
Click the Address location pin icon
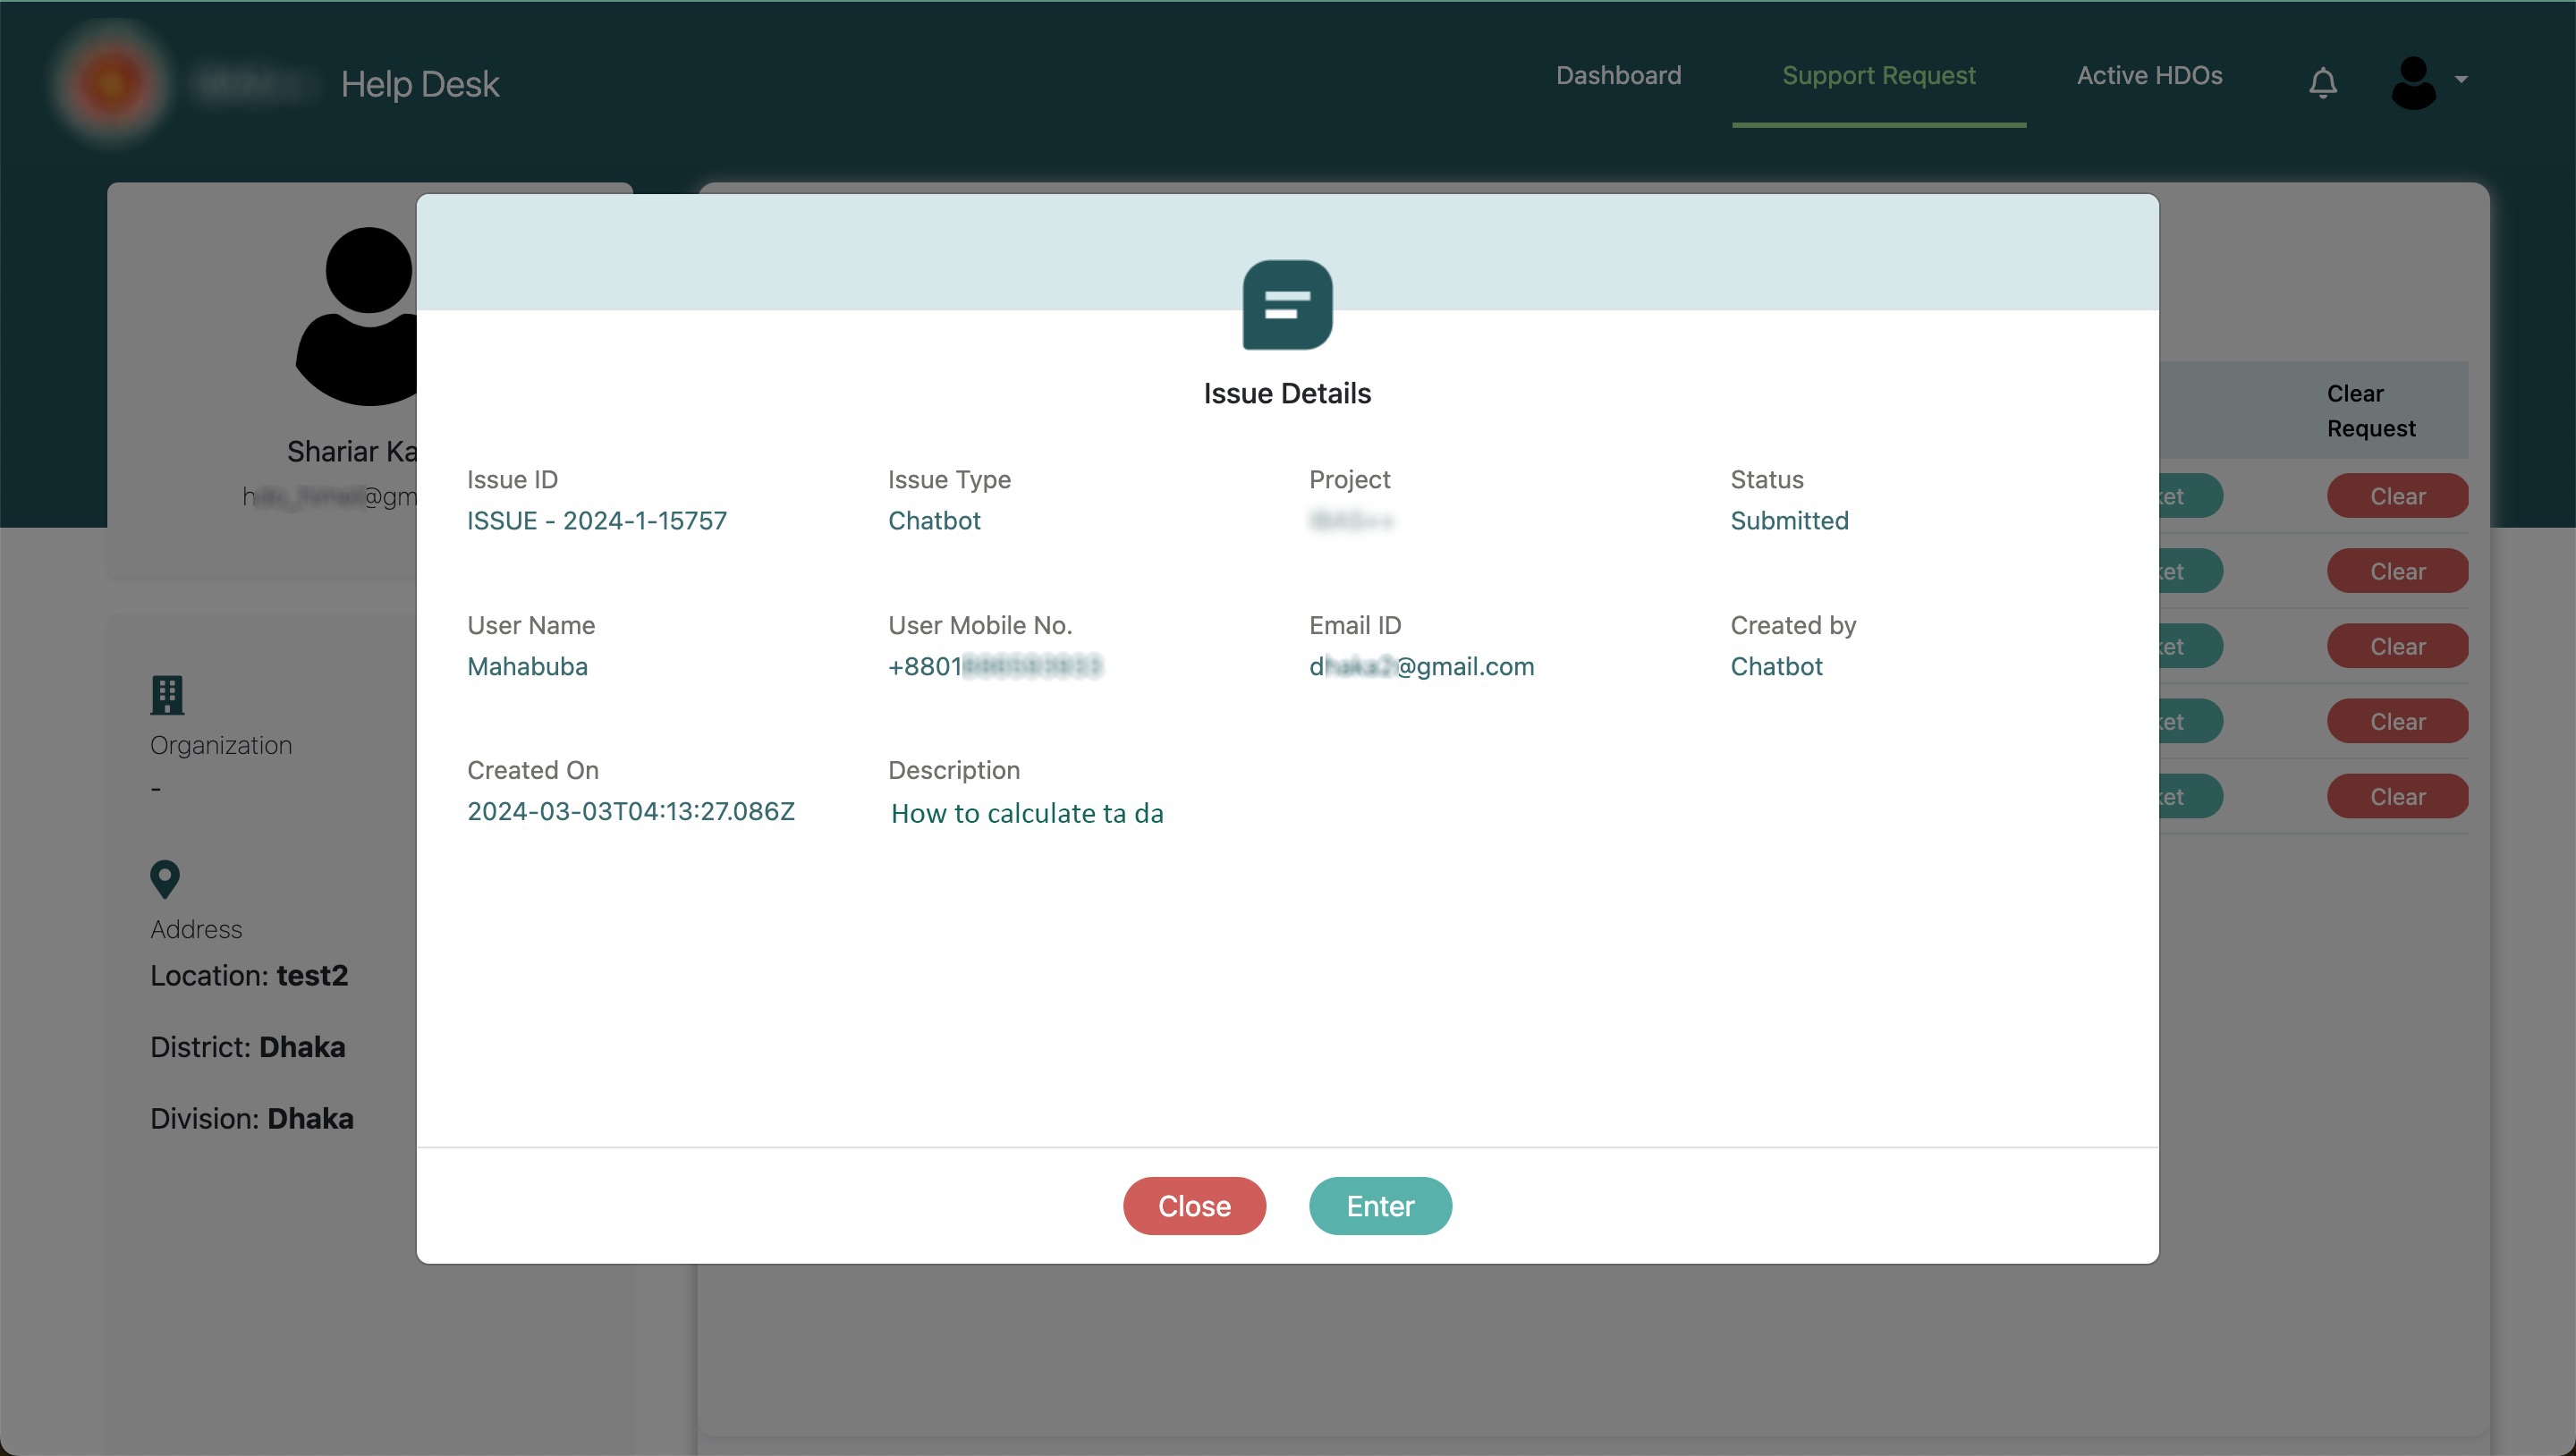click(165, 880)
